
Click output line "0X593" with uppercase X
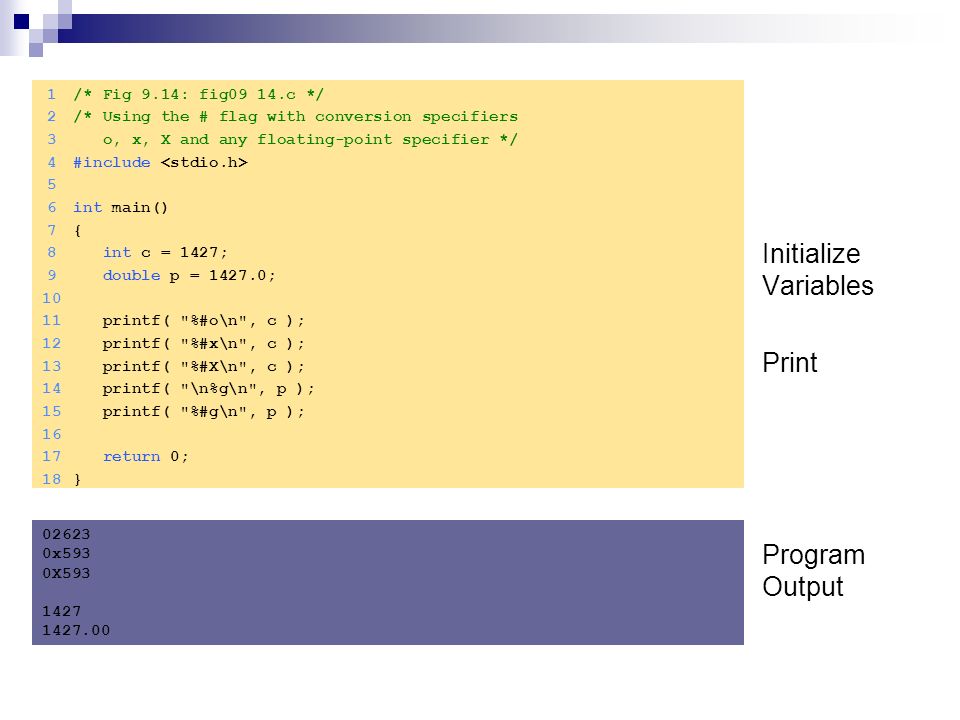(66, 574)
